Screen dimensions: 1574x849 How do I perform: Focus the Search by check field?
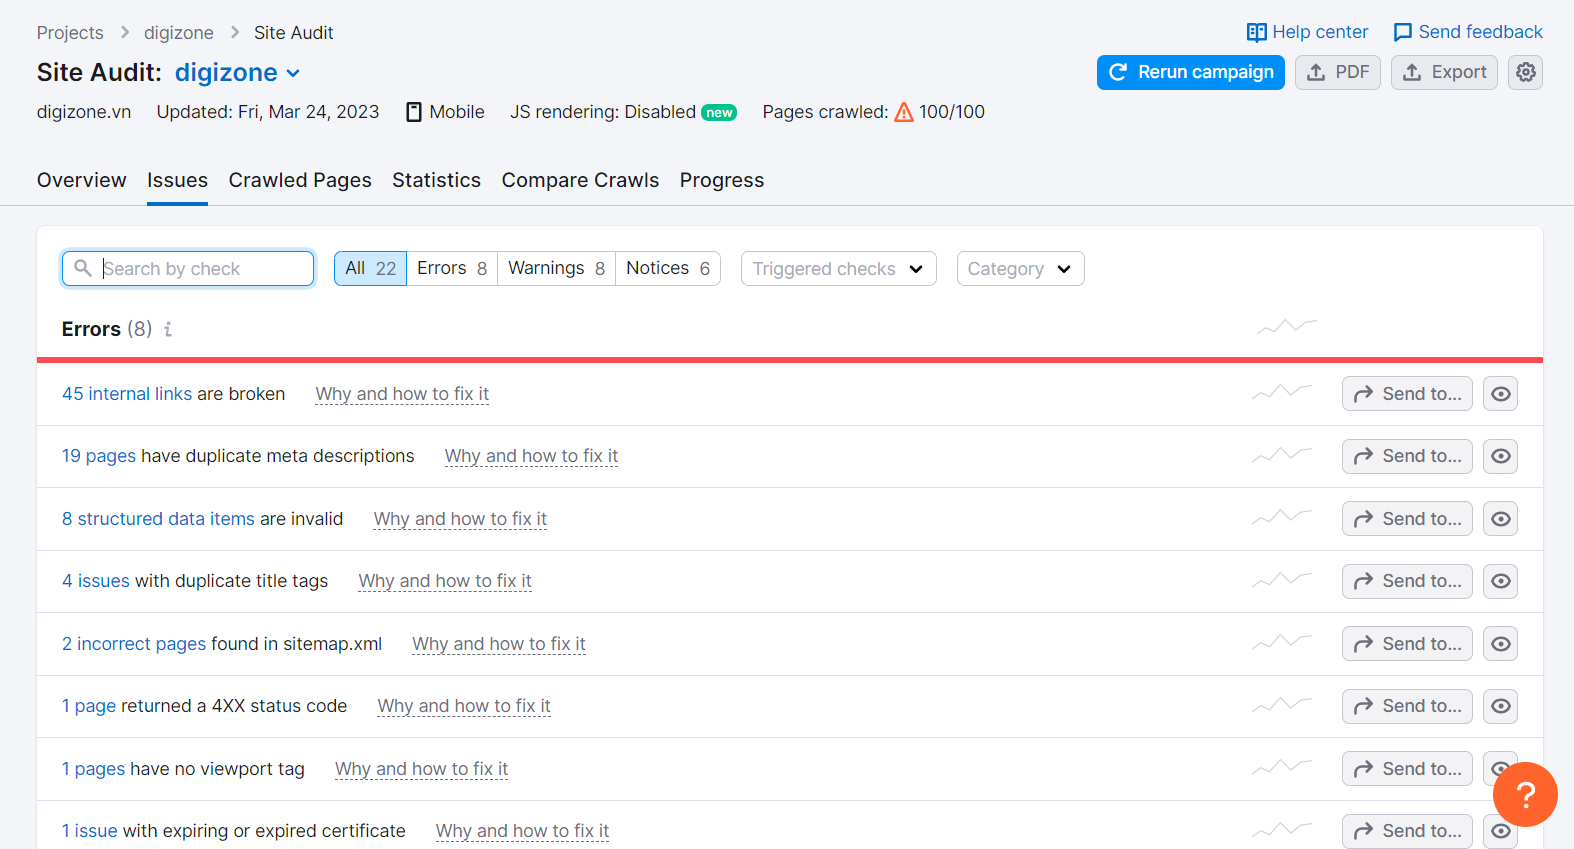(x=188, y=269)
